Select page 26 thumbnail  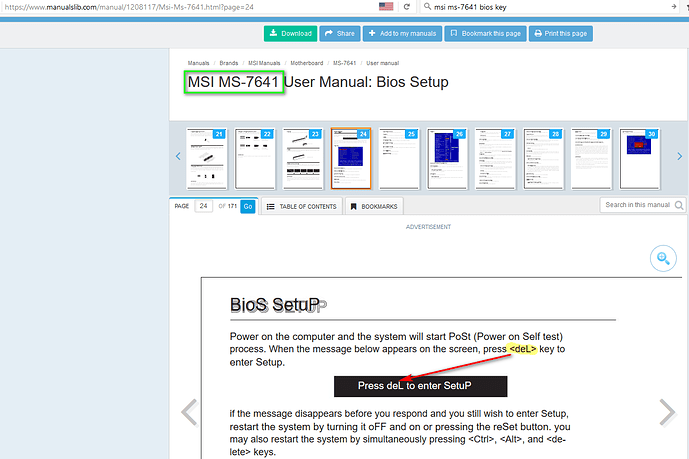click(x=447, y=159)
